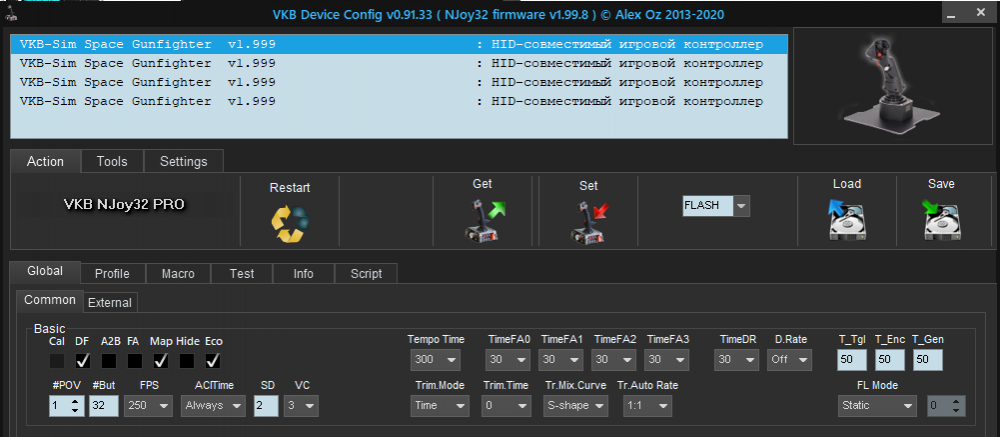
Task: Click the #POV stepper field
Action: [x=67, y=406]
